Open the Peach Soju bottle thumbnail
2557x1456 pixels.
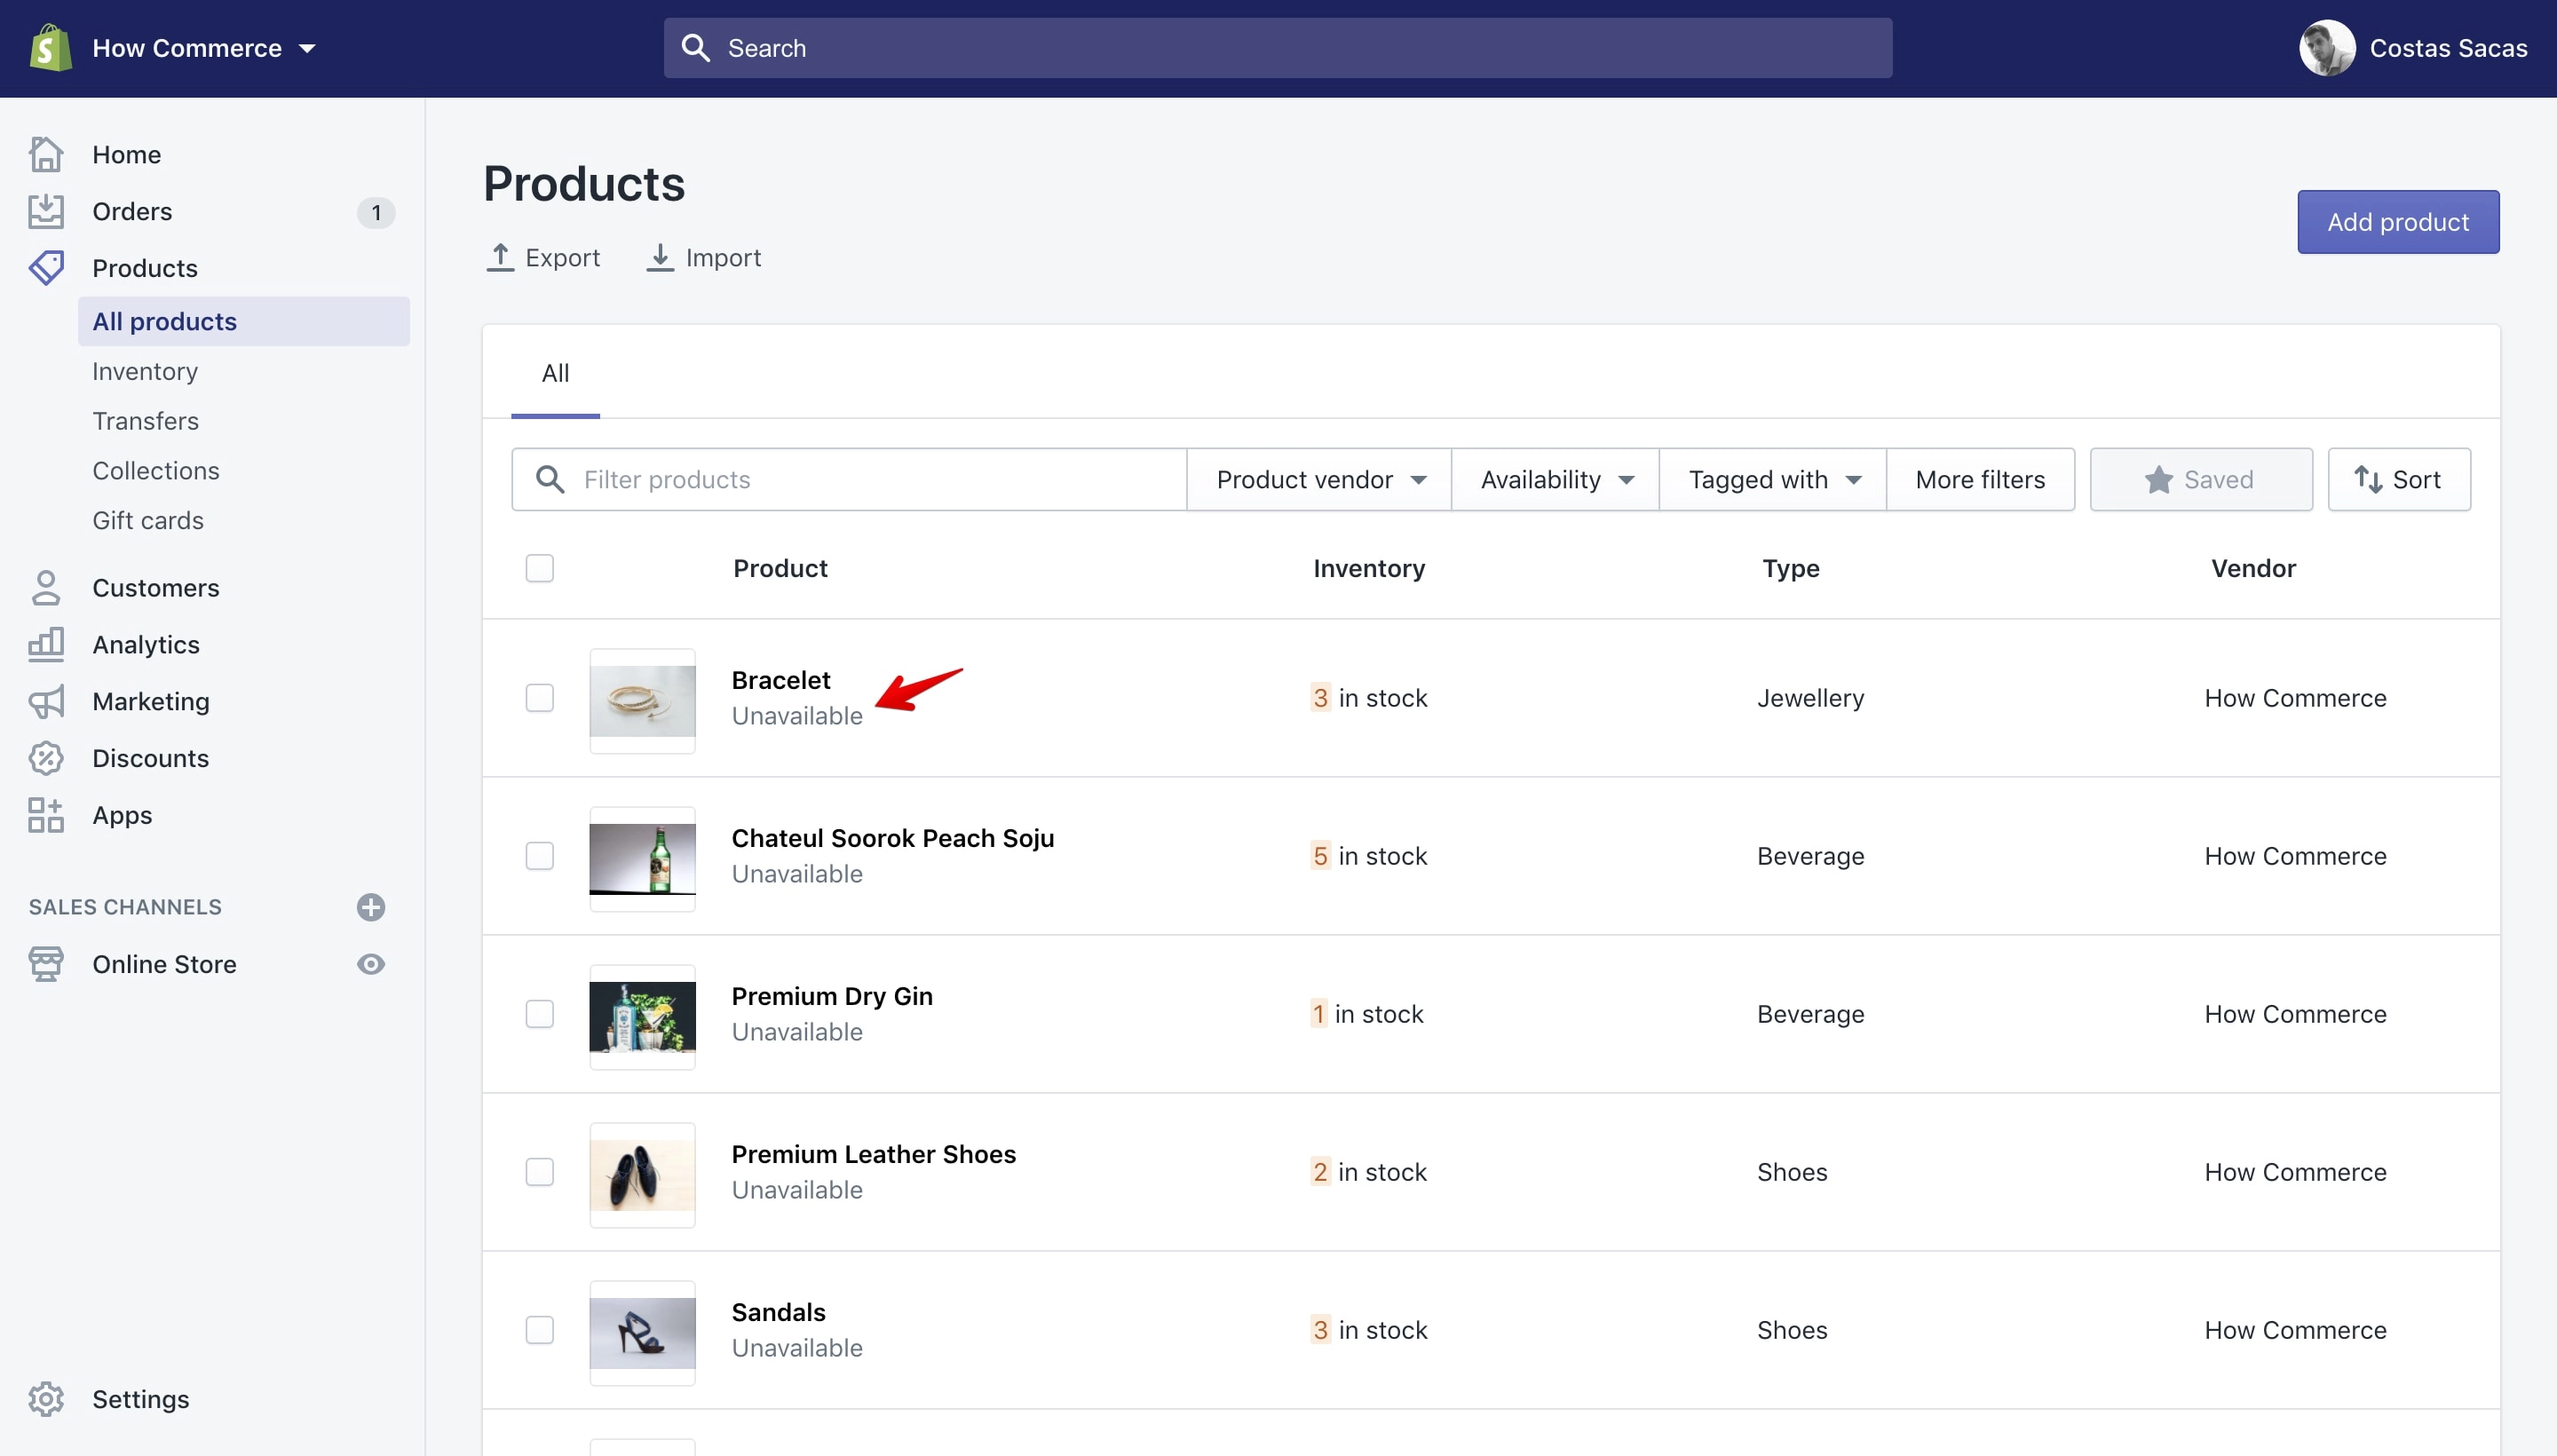[643, 859]
